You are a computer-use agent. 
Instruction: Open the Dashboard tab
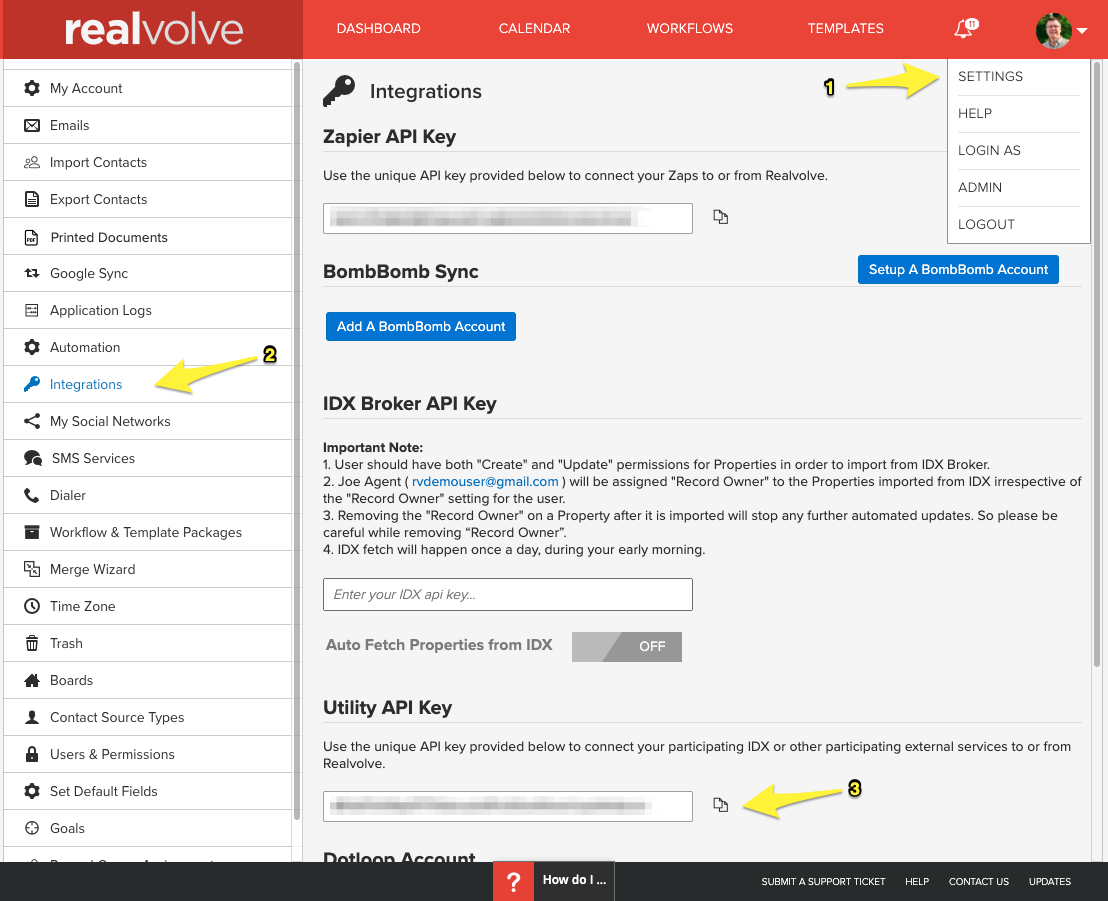[x=378, y=28]
